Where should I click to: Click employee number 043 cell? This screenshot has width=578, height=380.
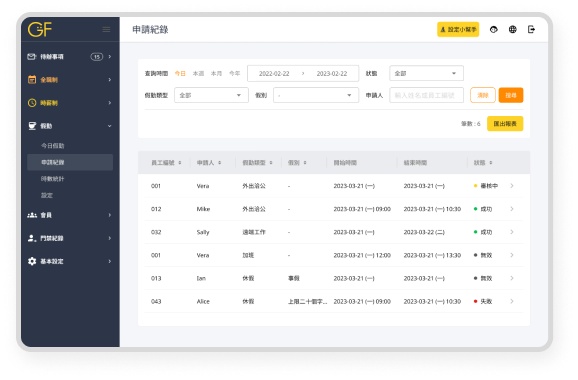(156, 301)
